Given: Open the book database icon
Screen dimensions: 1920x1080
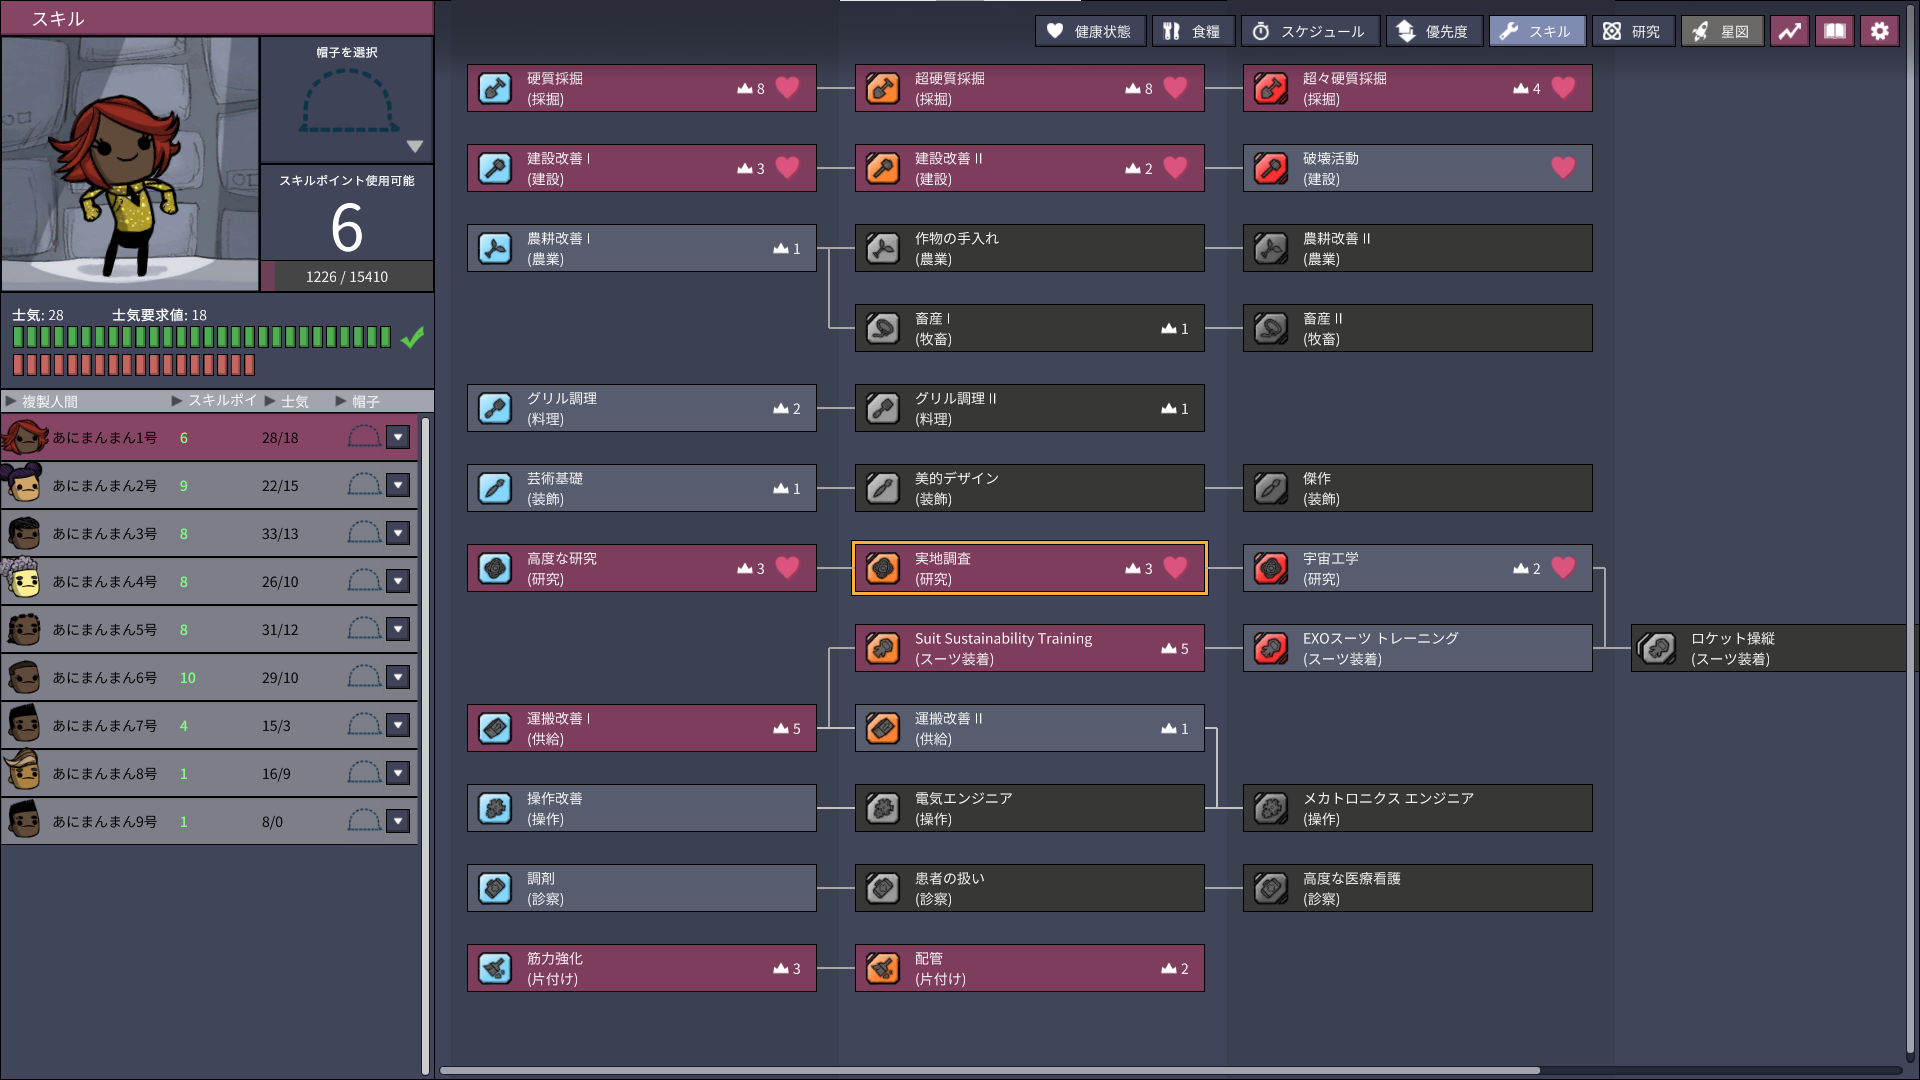Looking at the screenshot, I should pos(1834,31).
